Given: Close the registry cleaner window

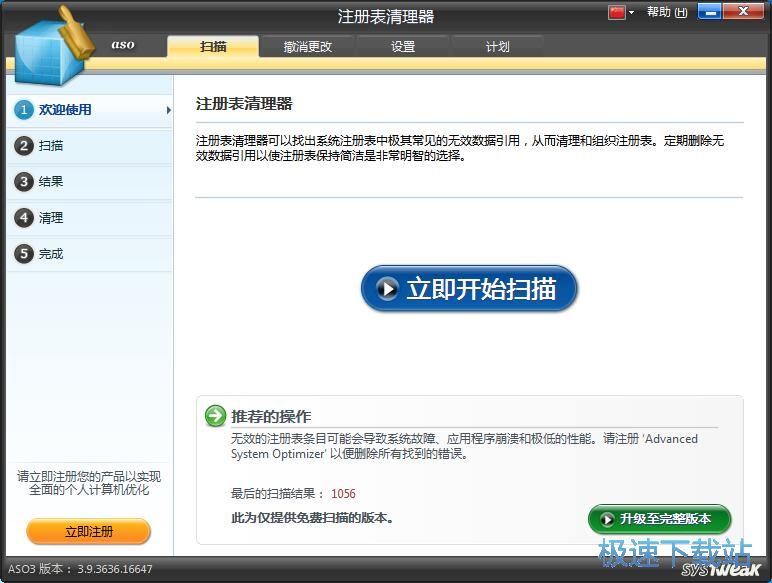Looking at the screenshot, I should (x=743, y=11).
